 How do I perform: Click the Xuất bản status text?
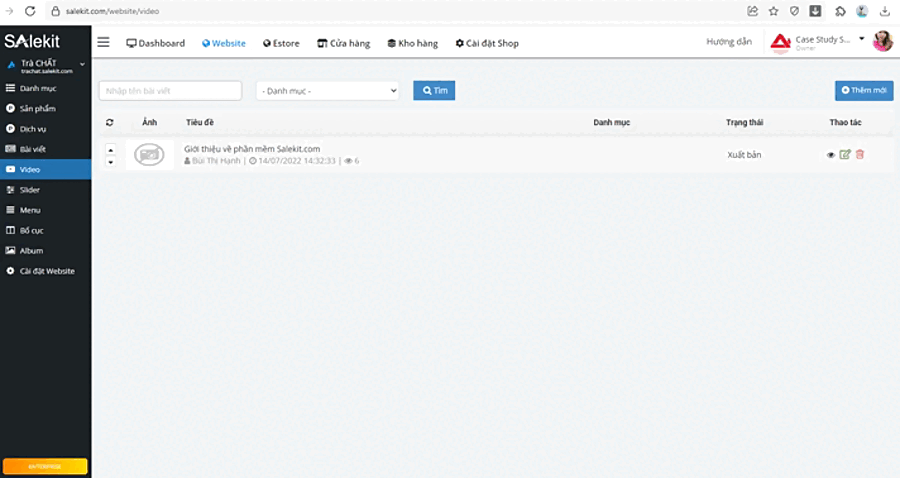(x=744, y=155)
